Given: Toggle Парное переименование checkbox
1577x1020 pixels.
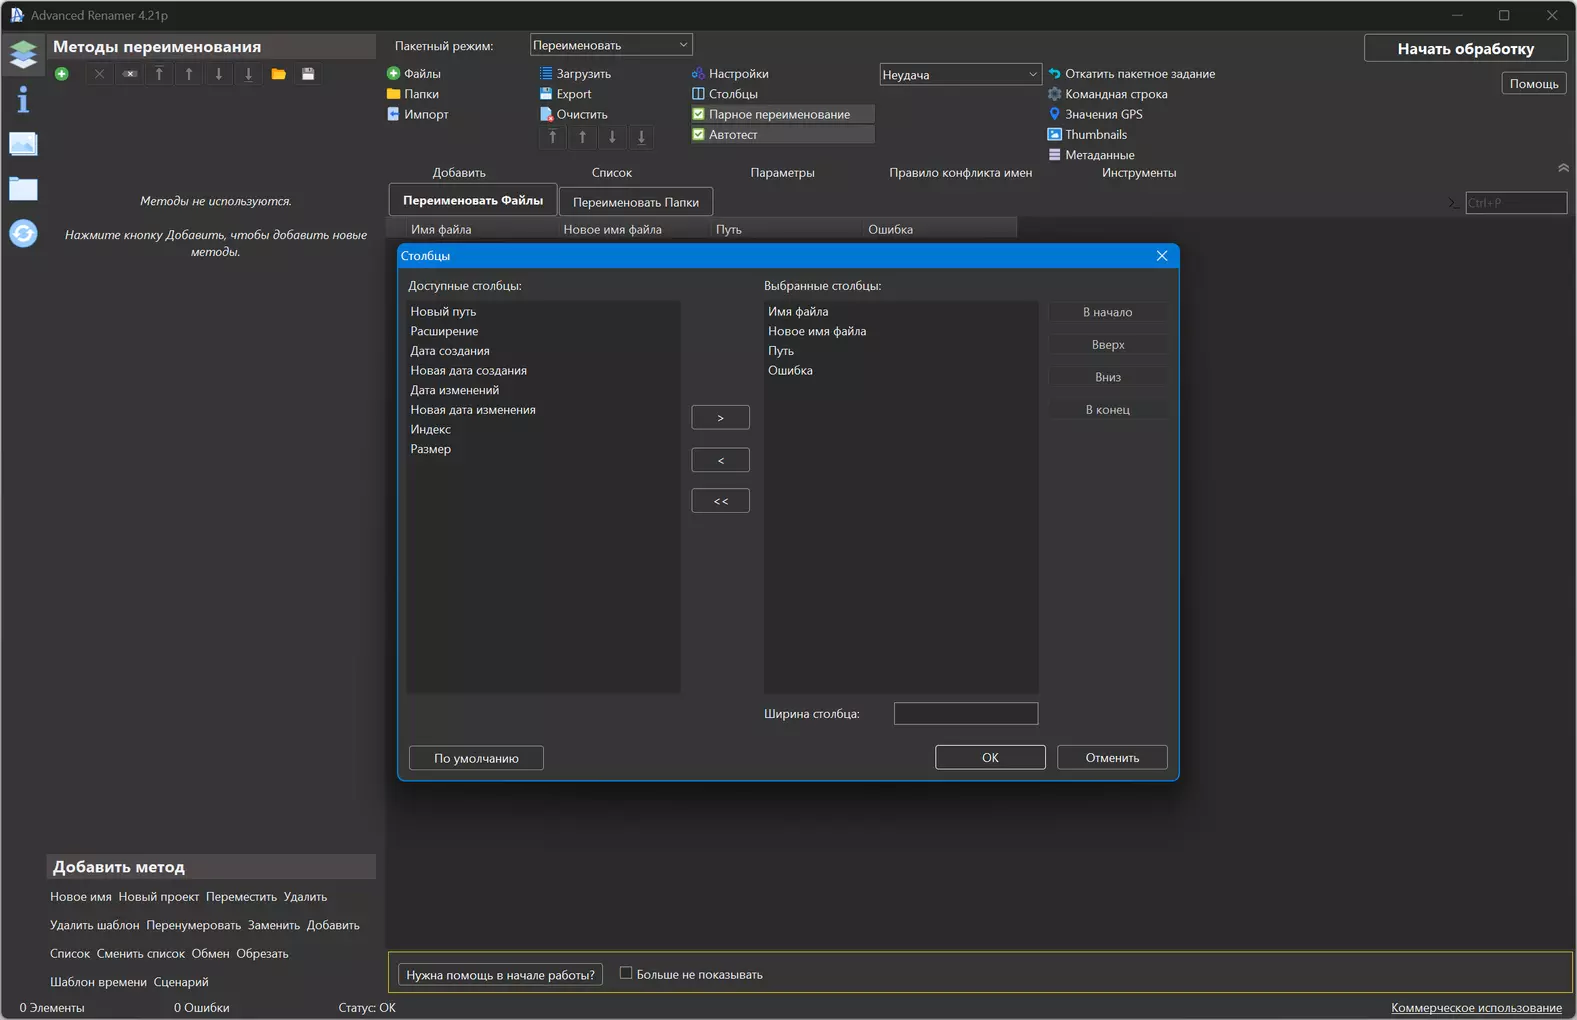Looking at the screenshot, I should (699, 114).
